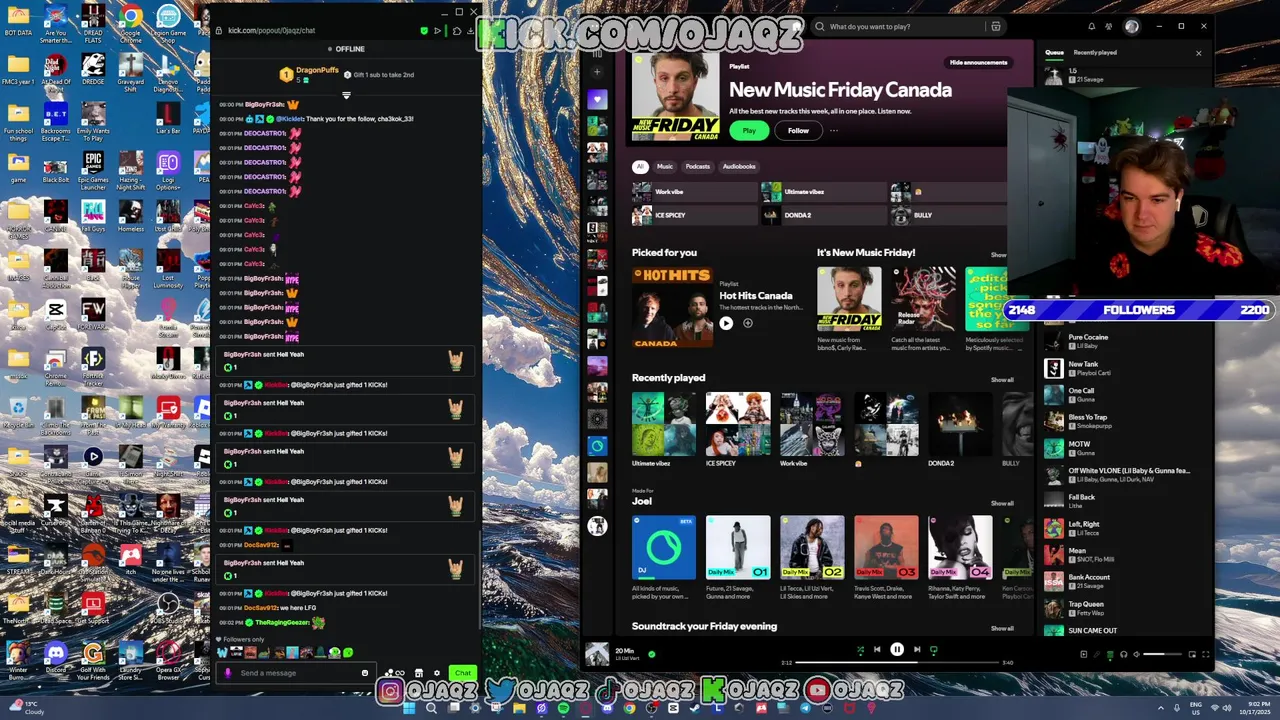Skip to next track in Spotify
The height and width of the screenshot is (720, 1280).
[917, 650]
